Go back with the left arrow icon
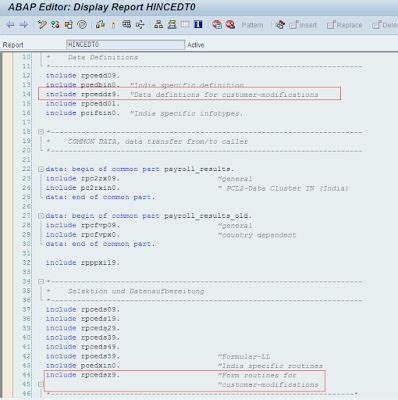The width and height of the screenshot is (398, 400). 10,25
